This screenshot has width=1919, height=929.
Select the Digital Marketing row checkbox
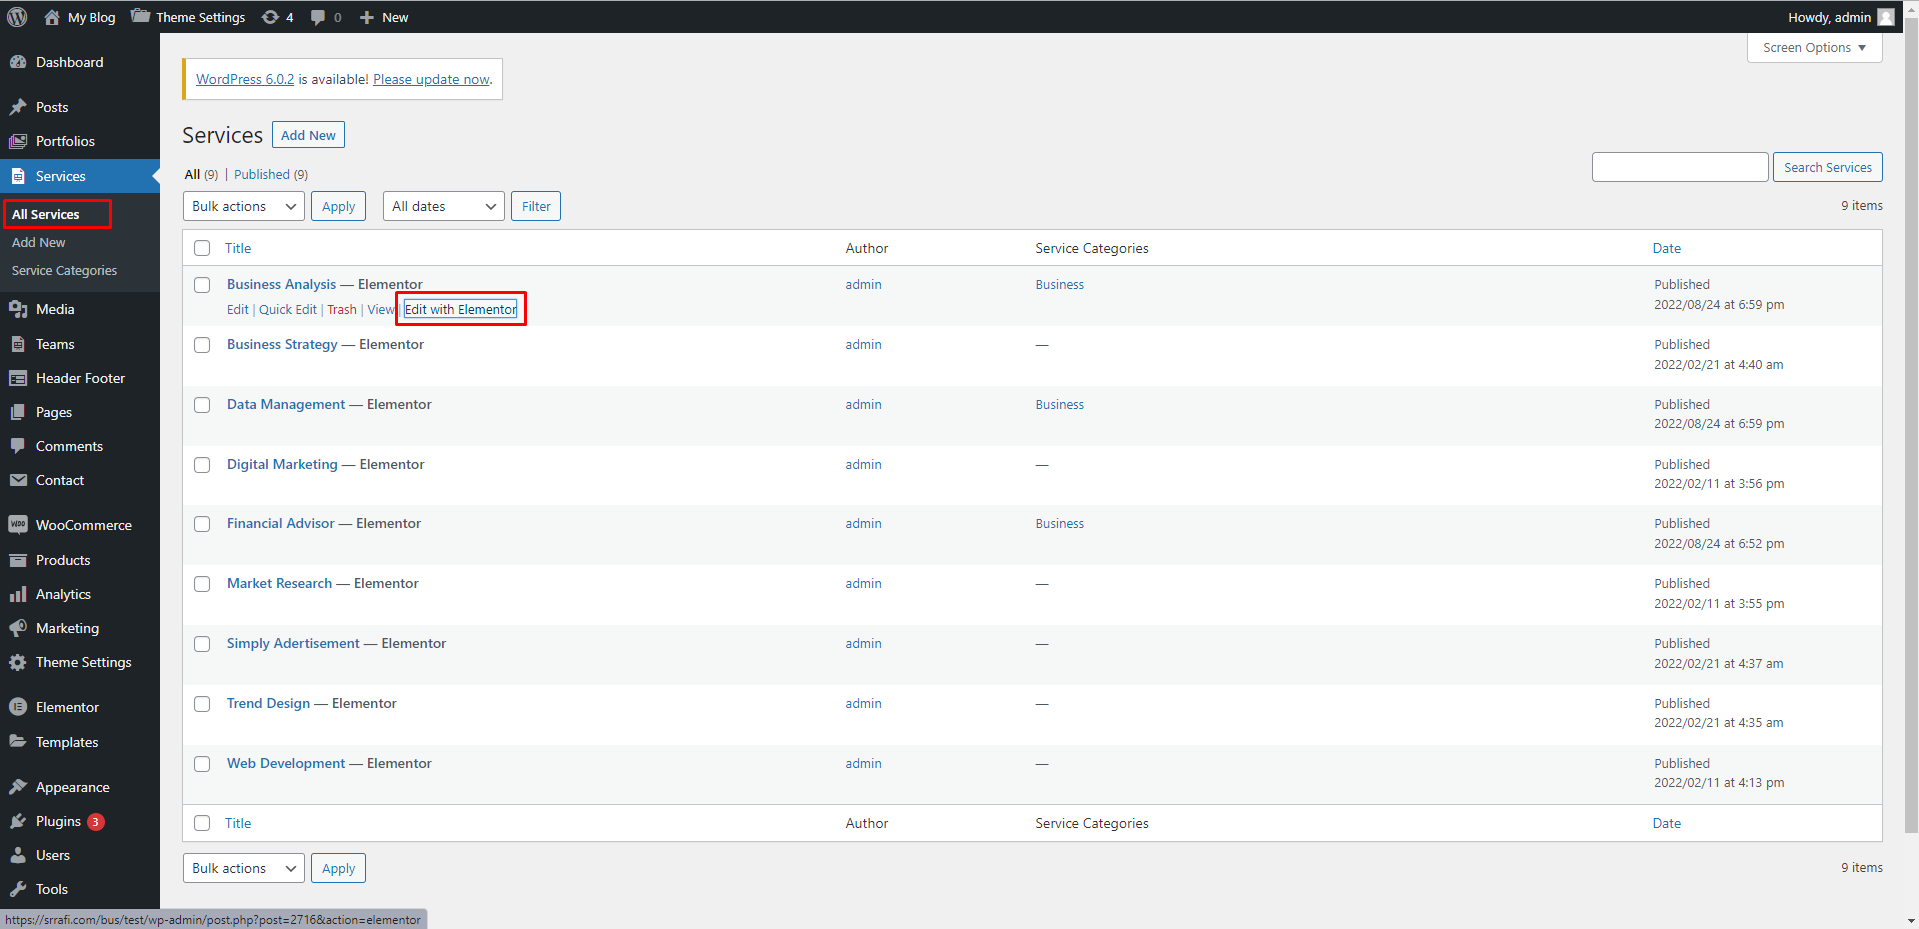coord(202,465)
